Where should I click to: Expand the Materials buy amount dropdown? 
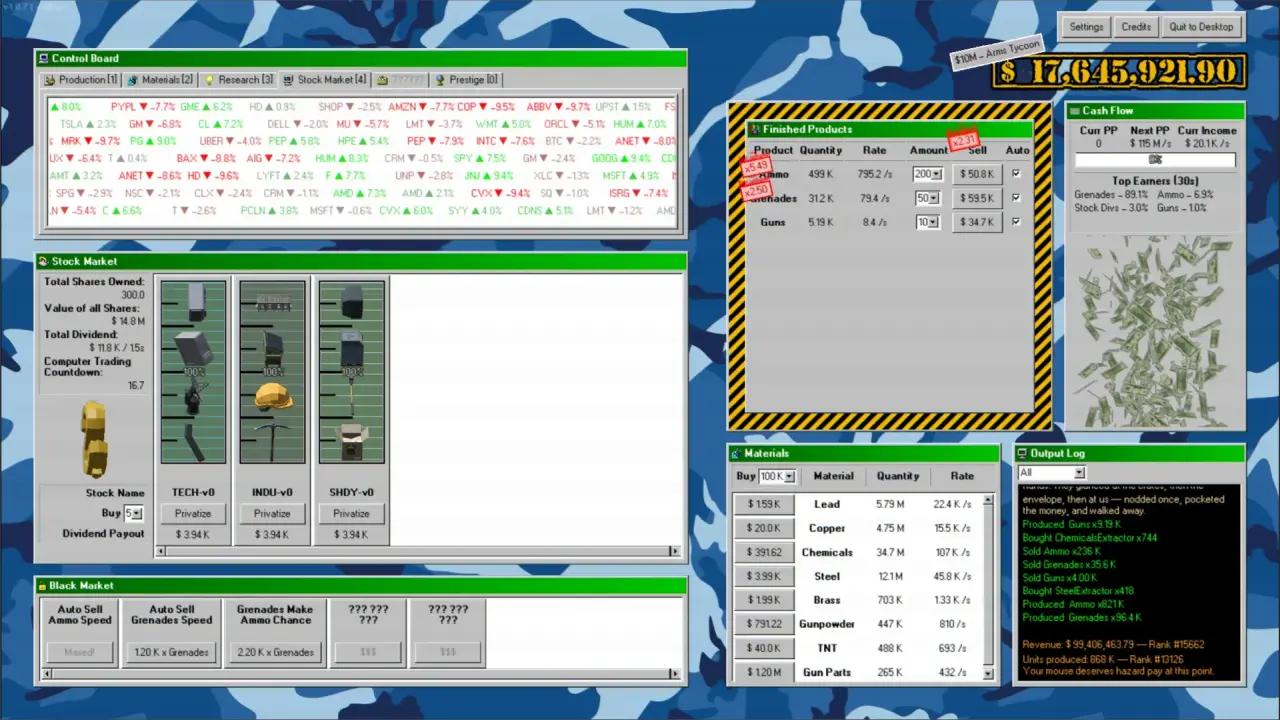(x=789, y=477)
